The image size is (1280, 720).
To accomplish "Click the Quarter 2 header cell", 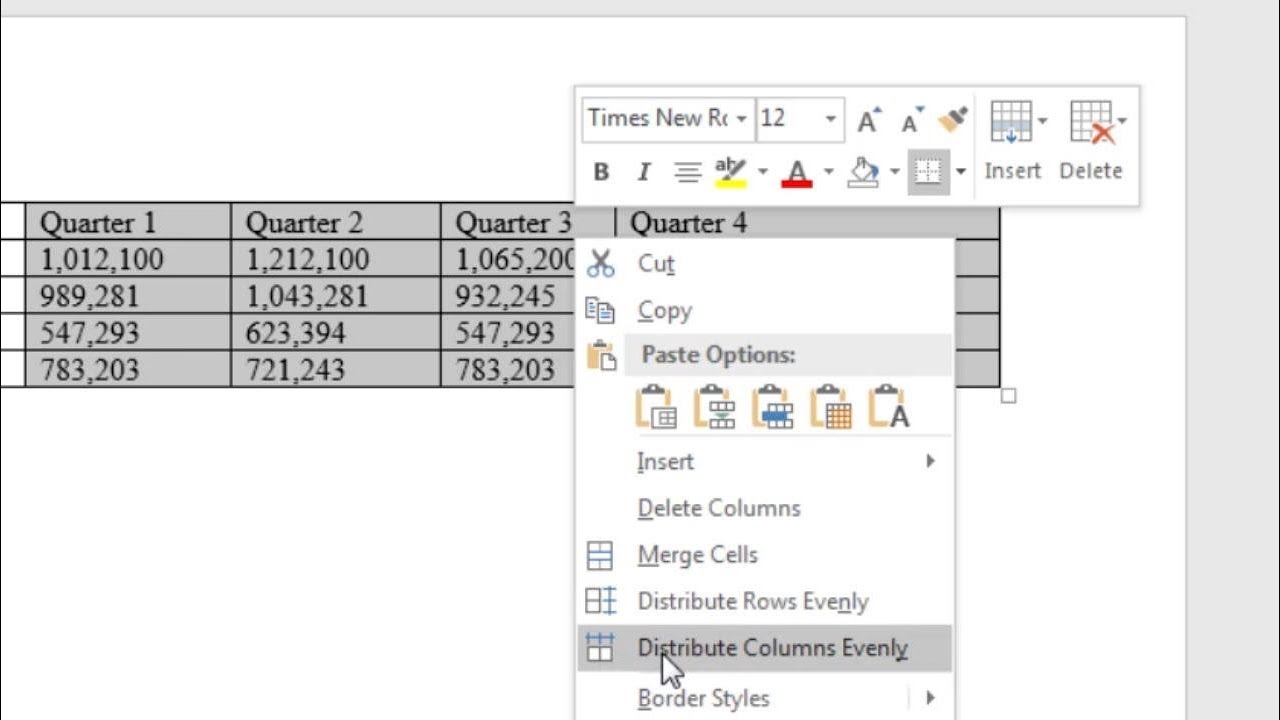I will pyautogui.click(x=336, y=222).
